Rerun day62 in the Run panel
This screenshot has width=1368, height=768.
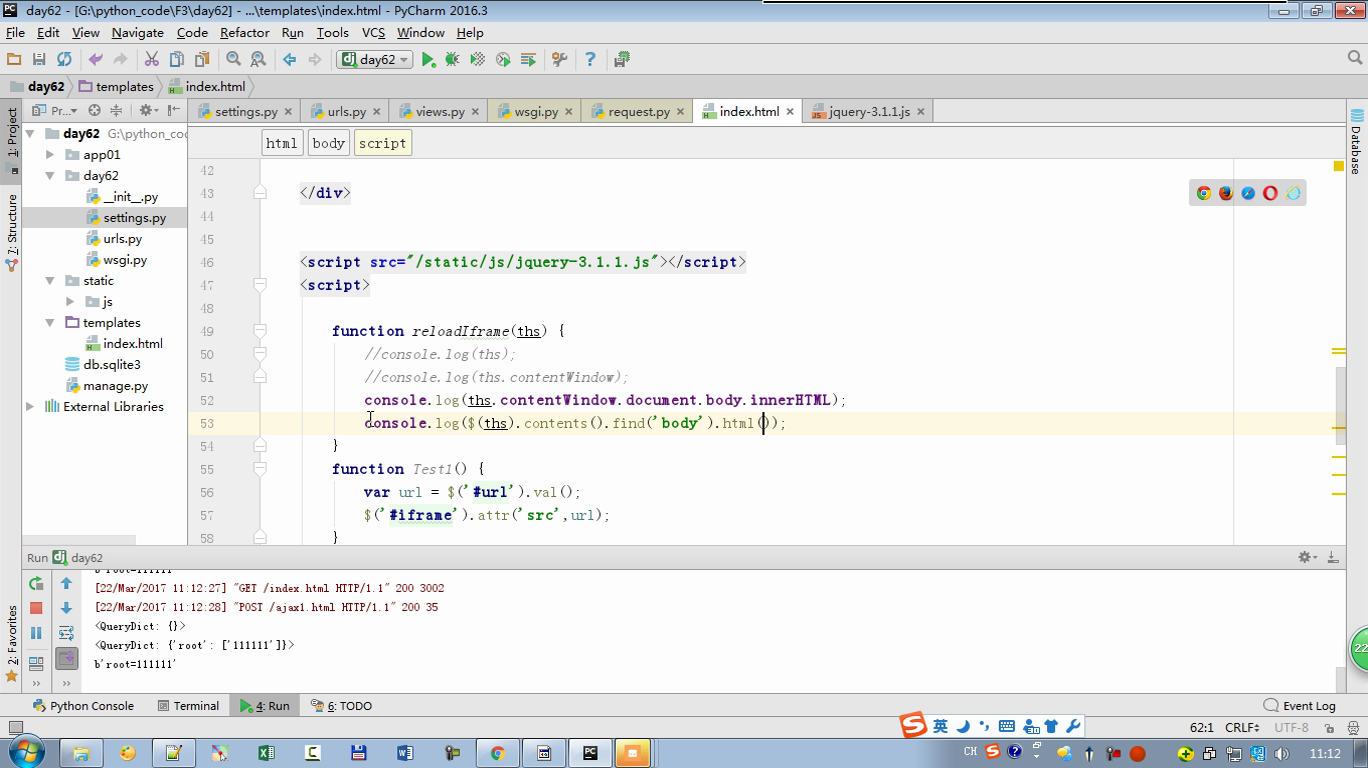coord(36,583)
